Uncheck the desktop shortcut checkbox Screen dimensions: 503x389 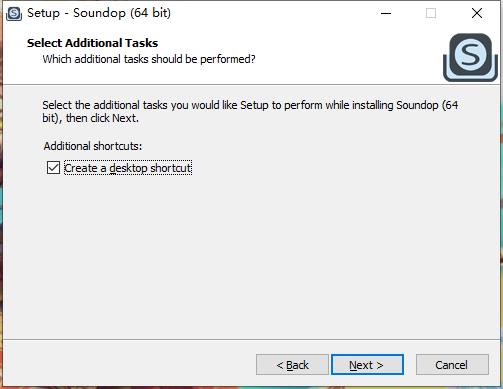[x=53, y=168]
